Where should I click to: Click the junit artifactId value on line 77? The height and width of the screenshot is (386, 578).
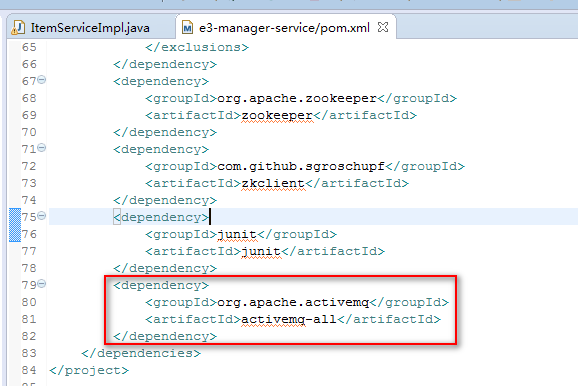[x=261, y=251]
